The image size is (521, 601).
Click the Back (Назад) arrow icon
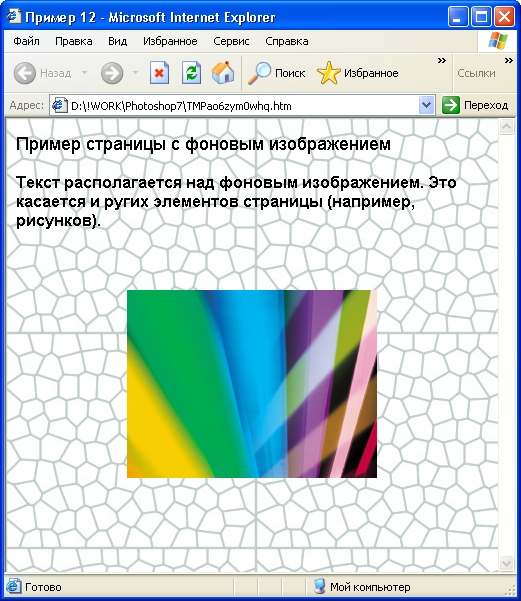coord(25,73)
